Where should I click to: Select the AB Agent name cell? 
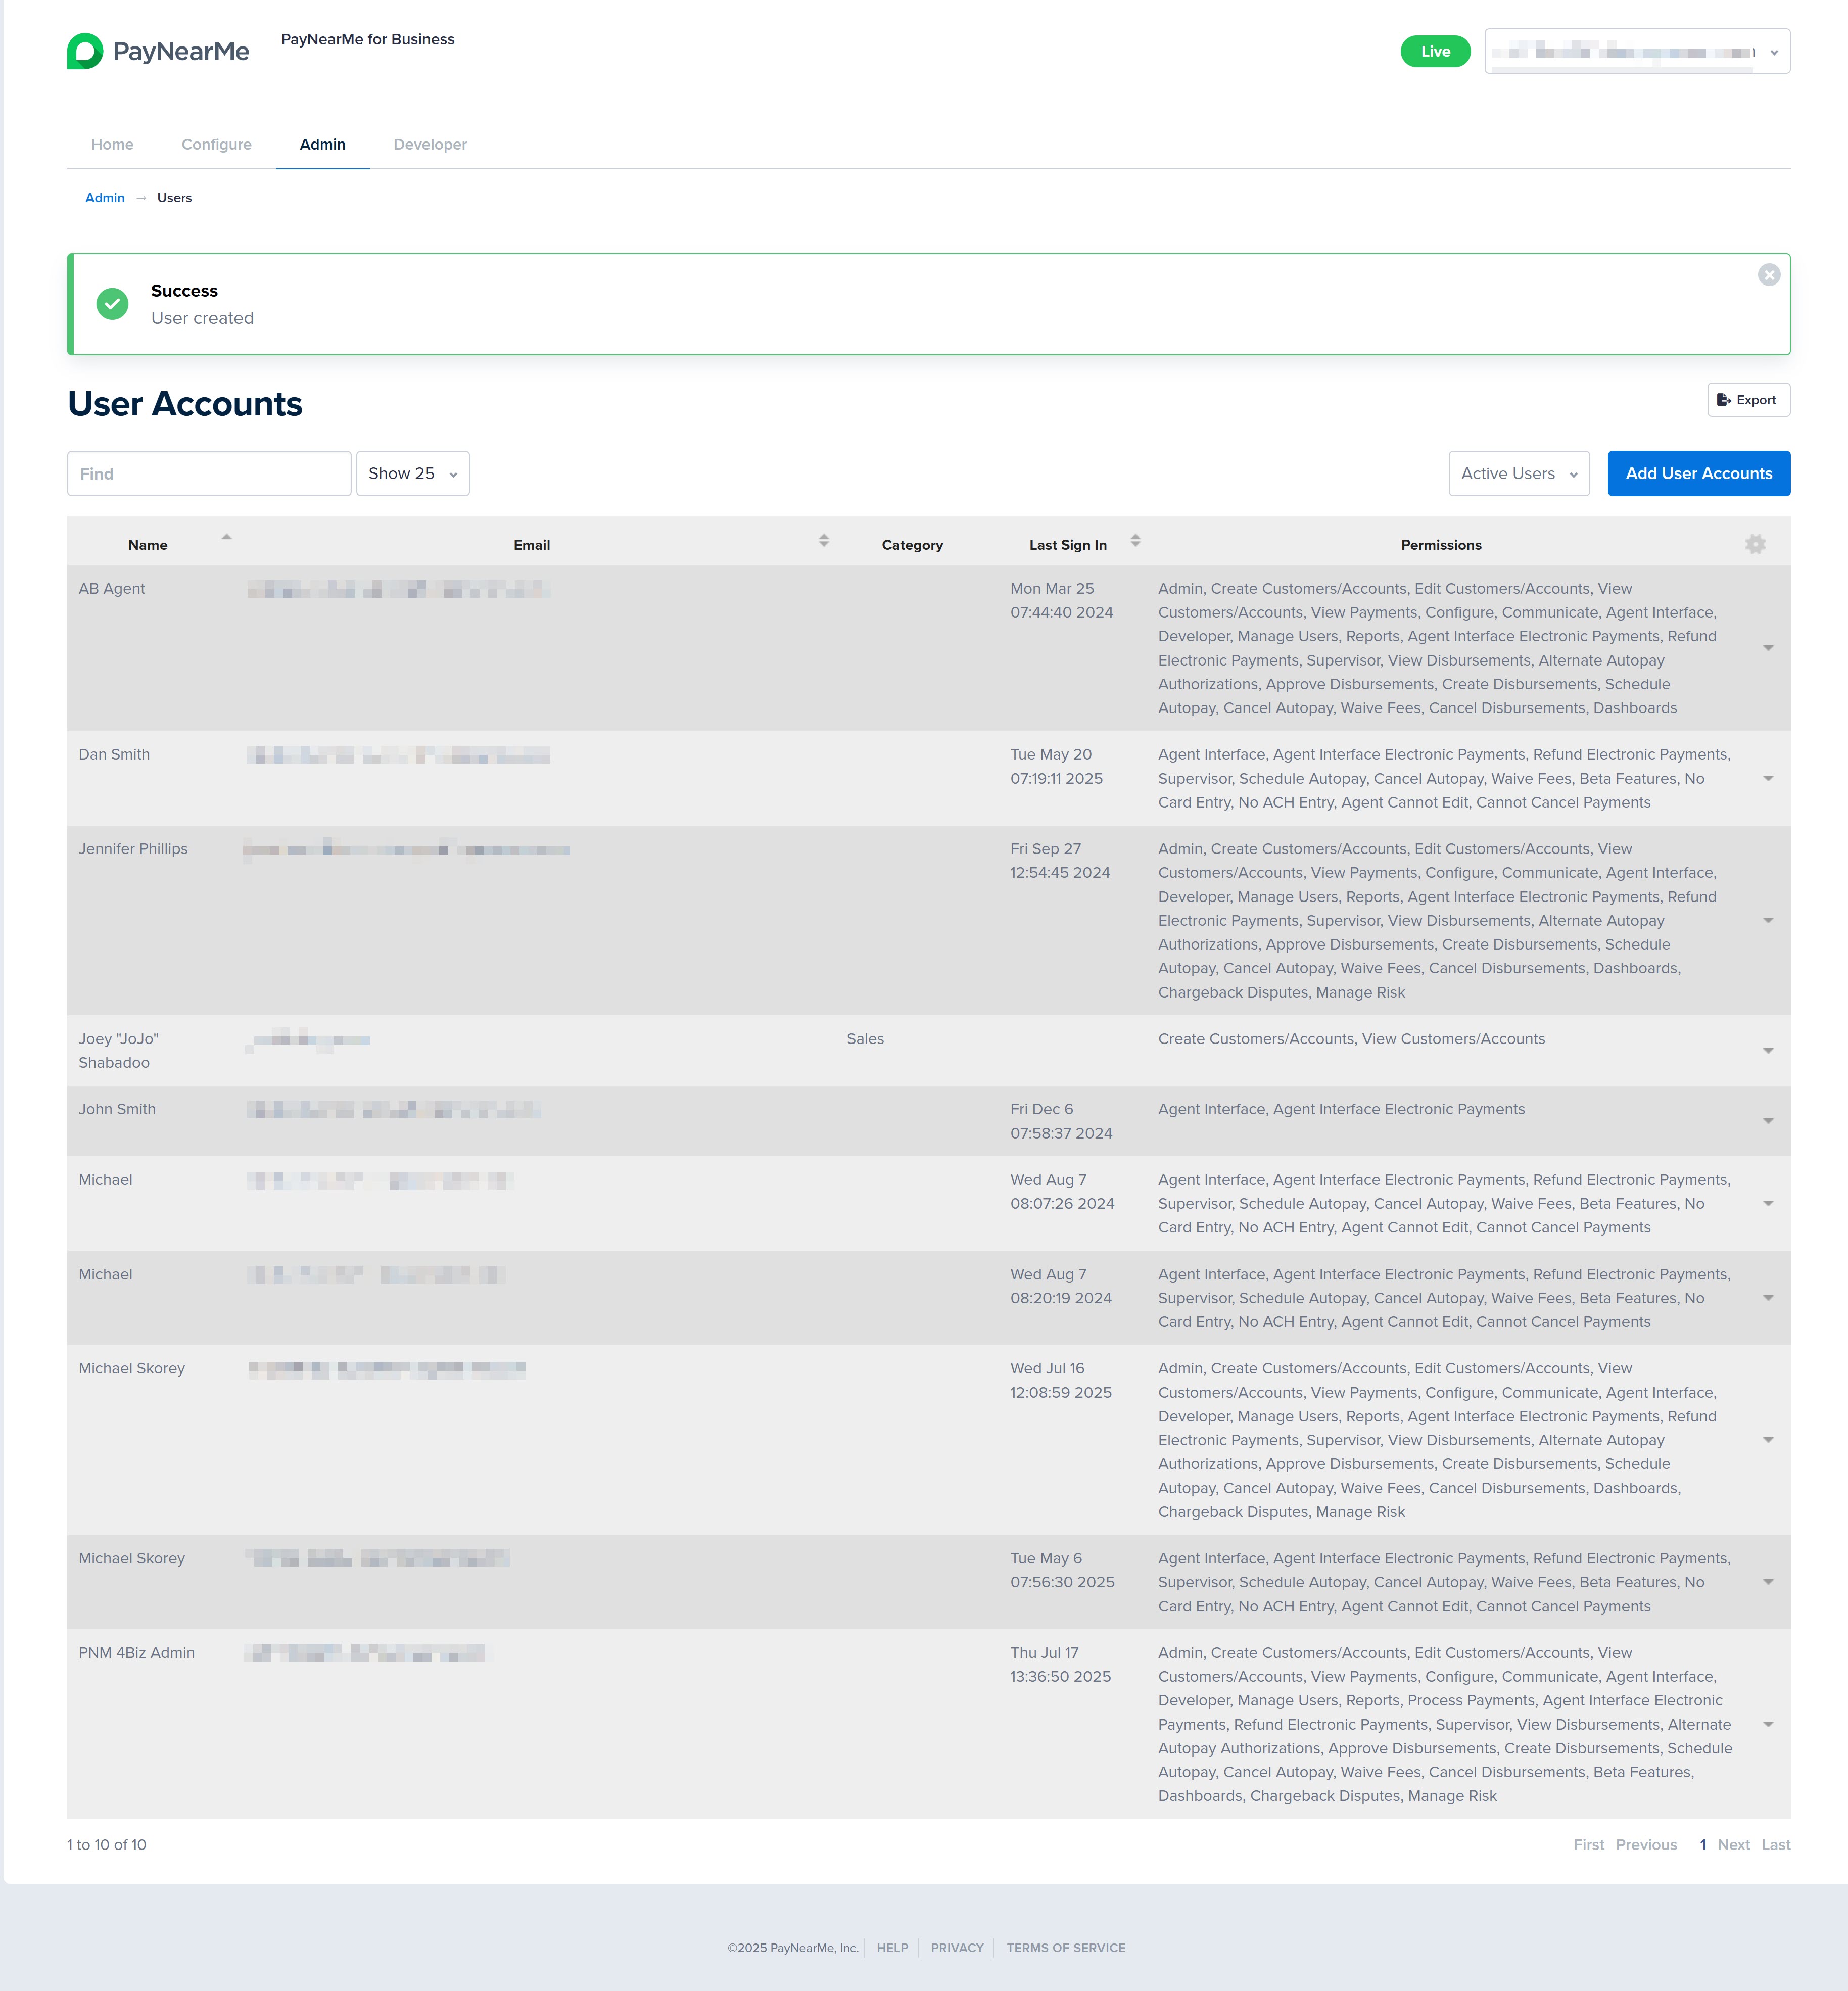[x=112, y=589]
